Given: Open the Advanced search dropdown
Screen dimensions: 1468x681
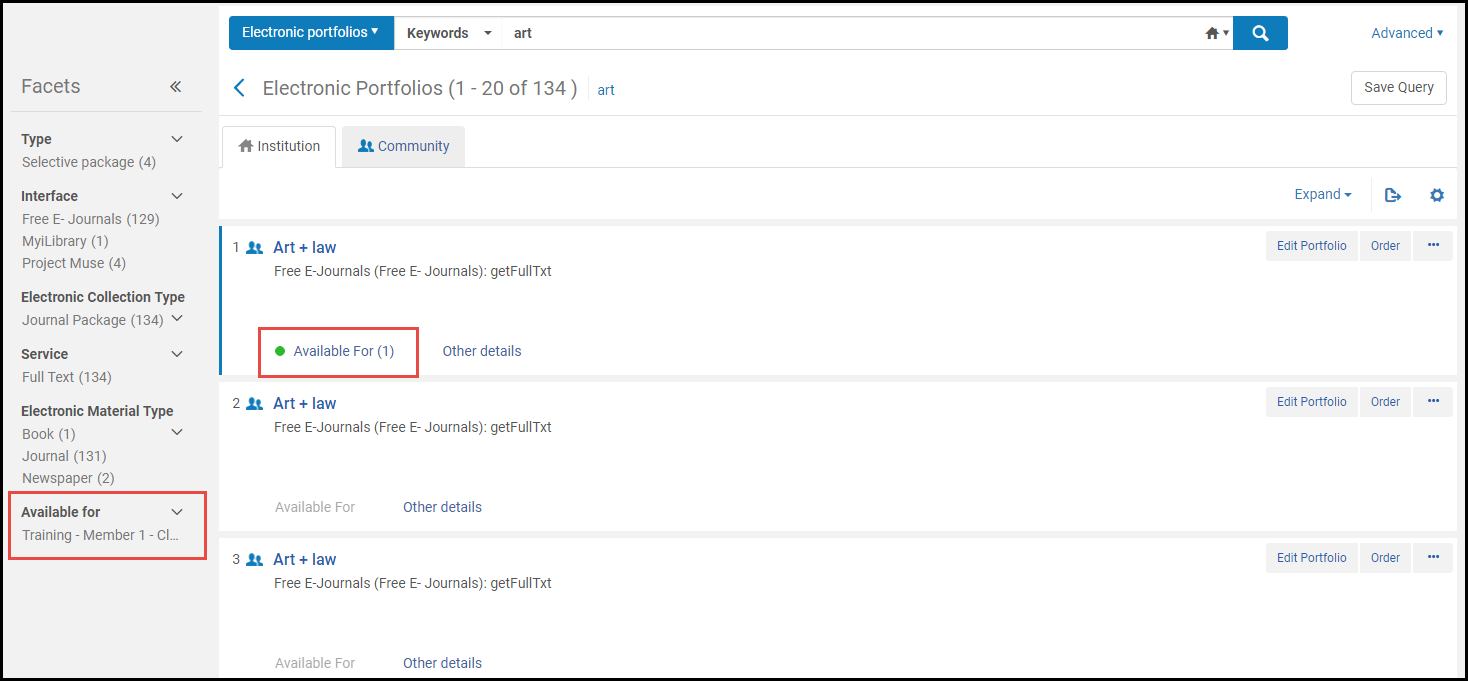Looking at the screenshot, I should tap(1407, 33).
